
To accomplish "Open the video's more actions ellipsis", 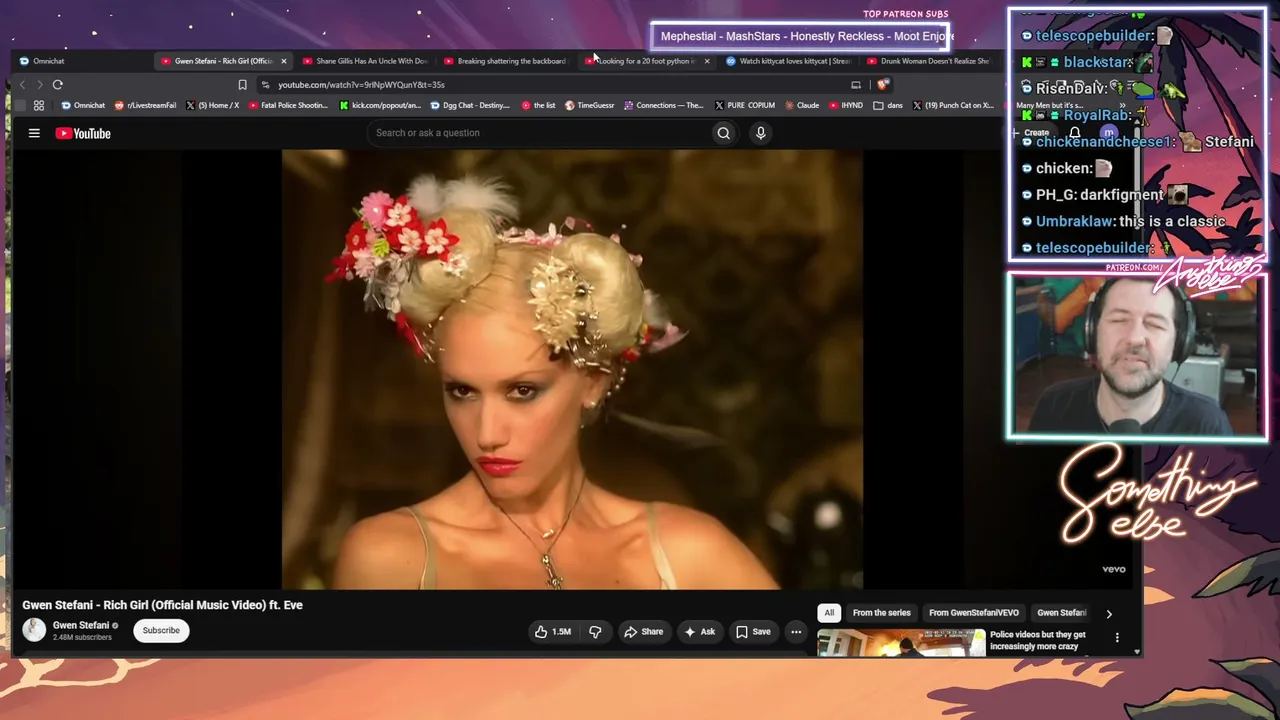I will point(796,632).
